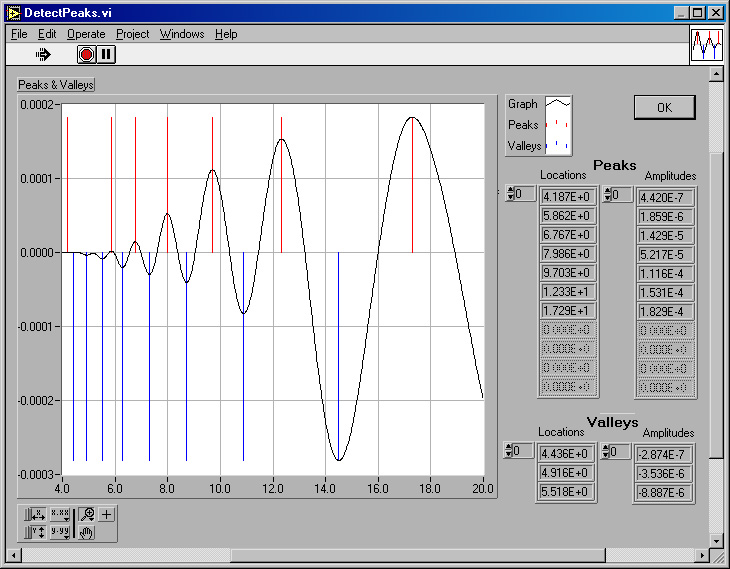Click the OK button
Screen dimensions: 730x569
tap(664, 108)
